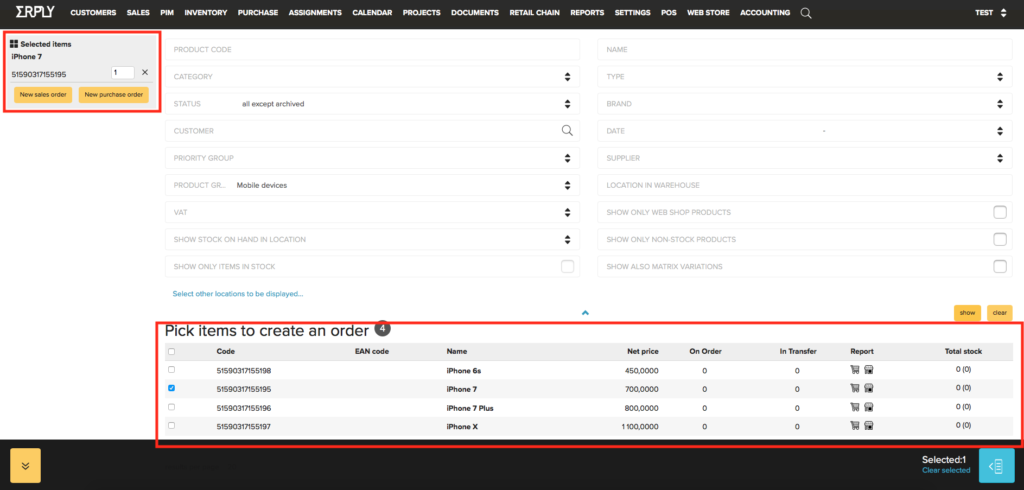Open the blue selected items list button
The image size is (1024, 490).
click(x=997, y=465)
